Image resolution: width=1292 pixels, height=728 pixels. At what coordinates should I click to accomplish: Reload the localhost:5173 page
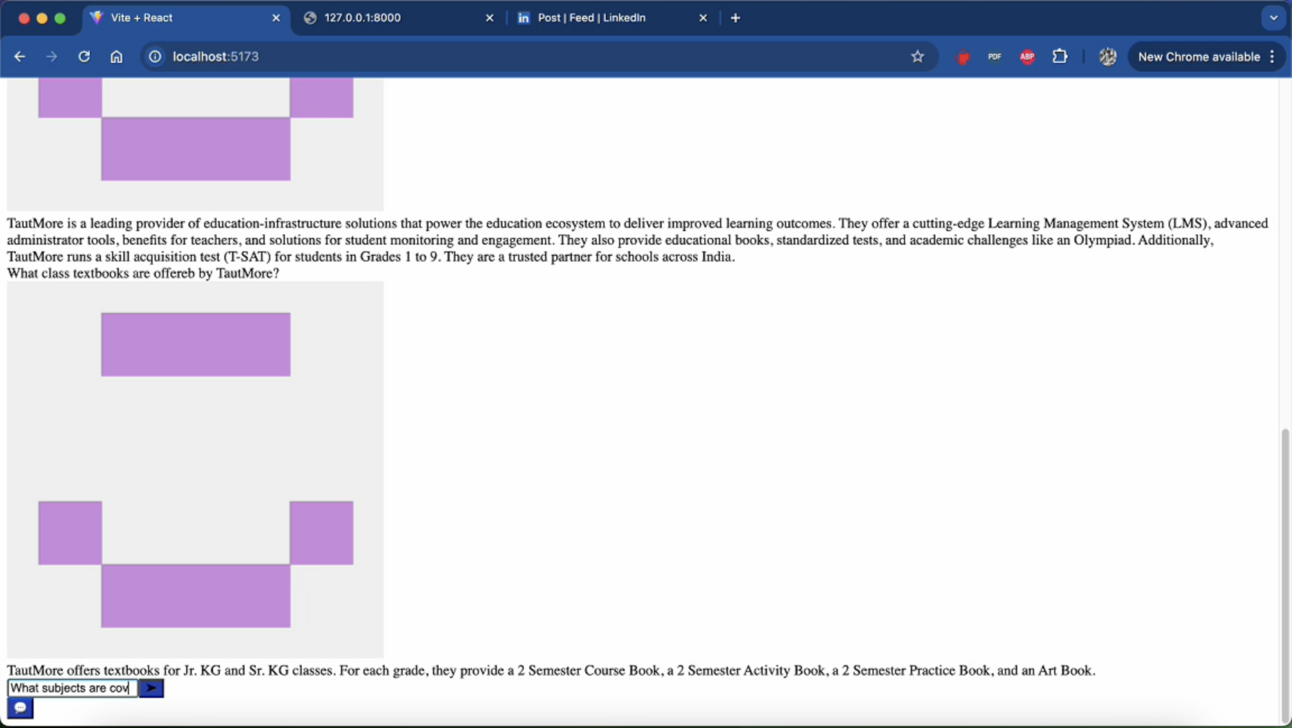tap(84, 57)
